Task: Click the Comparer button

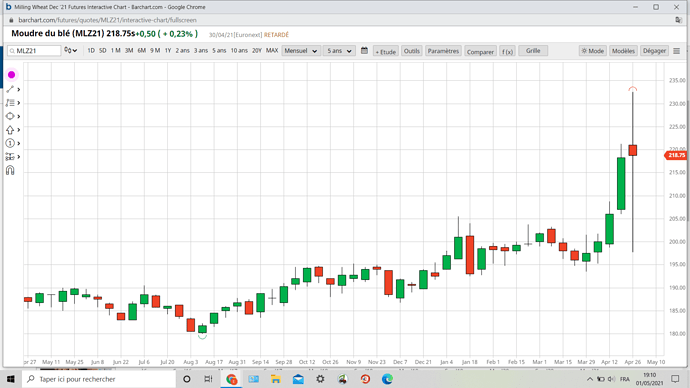Action: pyautogui.click(x=480, y=51)
